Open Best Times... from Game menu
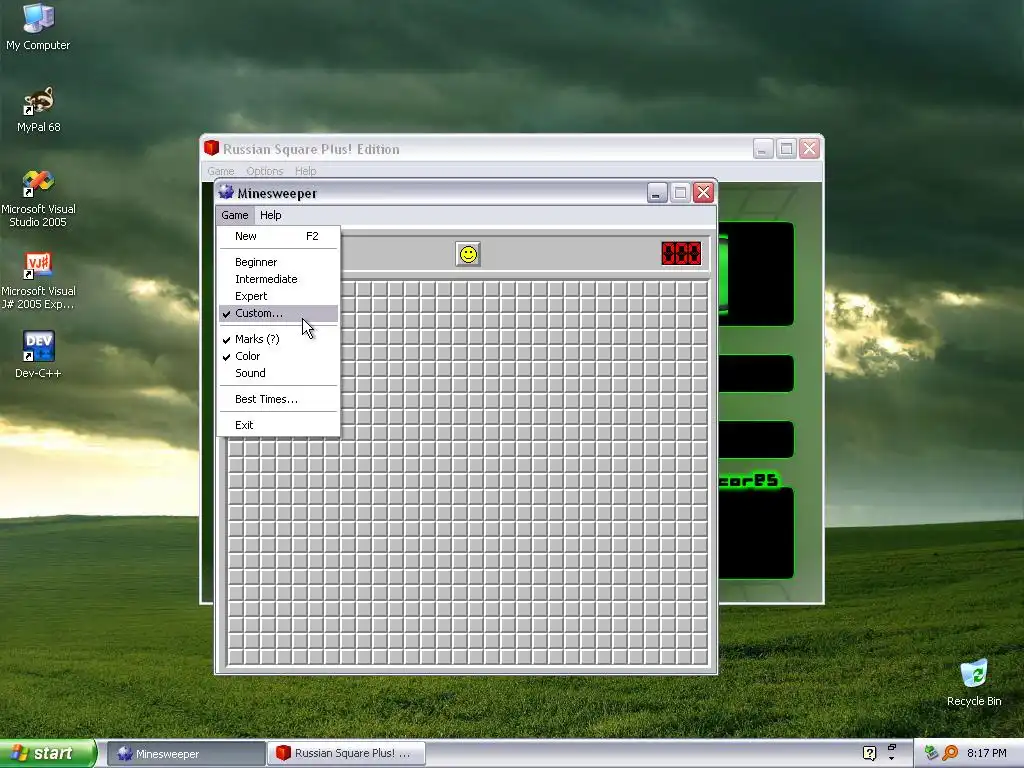Image resolution: width=1024 pixels, height=768 pixels. [x=278, y=399]
